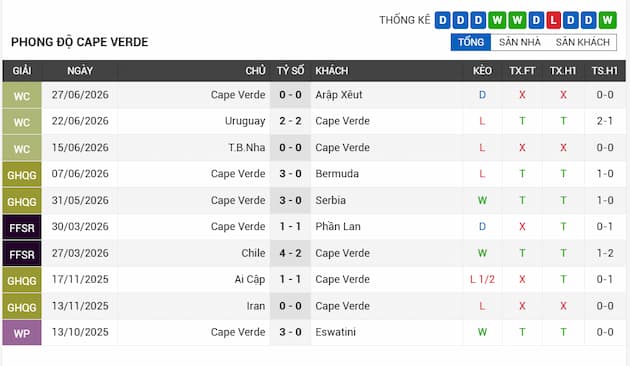Click the last green W badge in THỐNG KÊ
630x366 pixels.
607,20
